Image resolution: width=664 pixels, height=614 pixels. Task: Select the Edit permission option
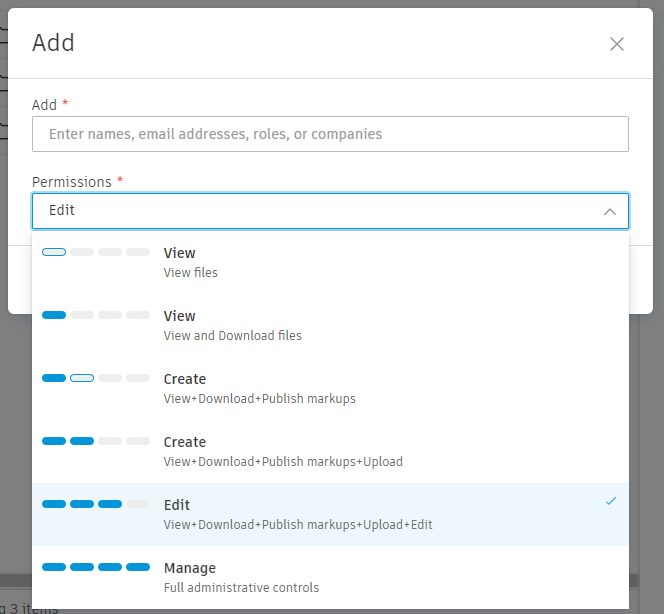330,514
